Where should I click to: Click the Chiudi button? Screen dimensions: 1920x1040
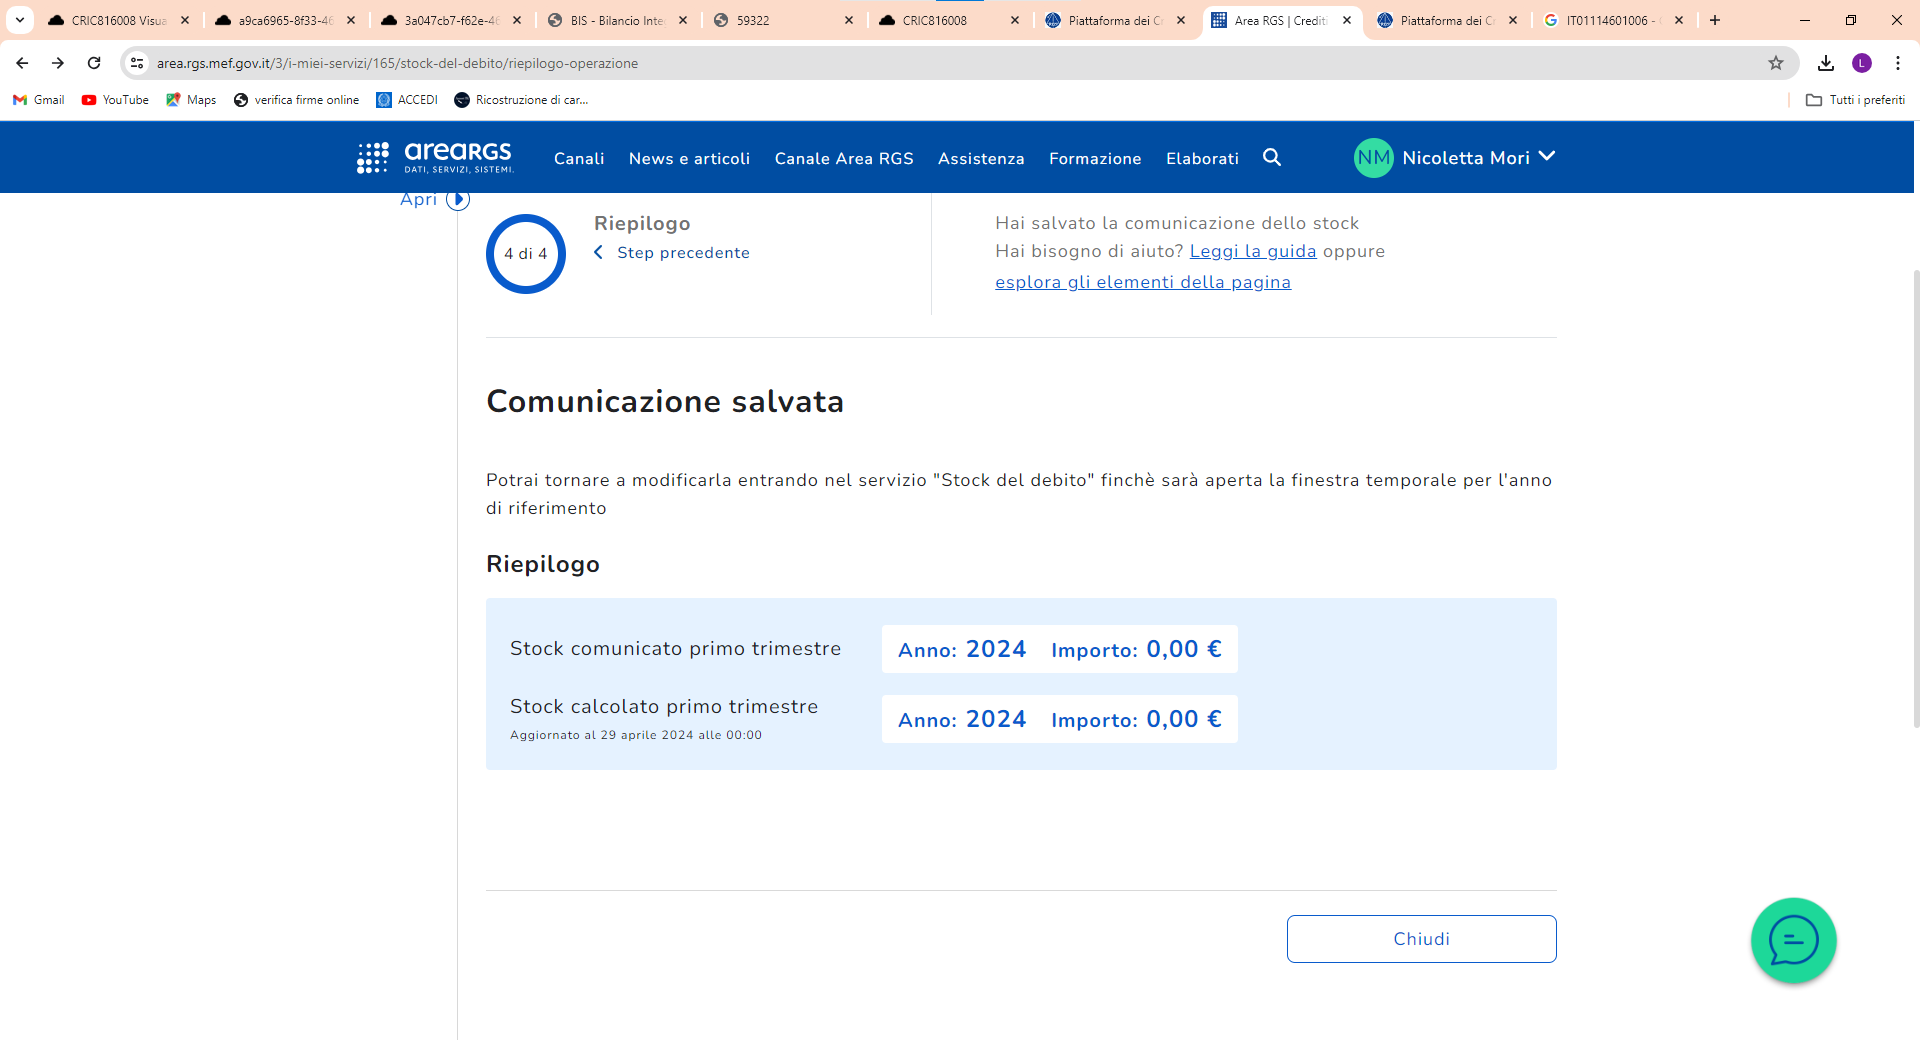click(1421, 939)
